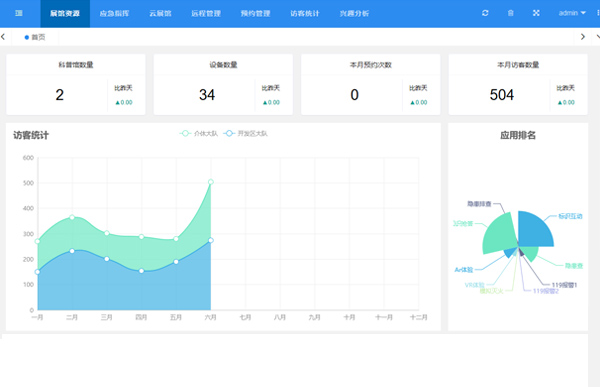Click the 本月预约次数 card value 0
The width and height of the screenshot is (600, 387).
pyautogui.click(x=354, y=95)
